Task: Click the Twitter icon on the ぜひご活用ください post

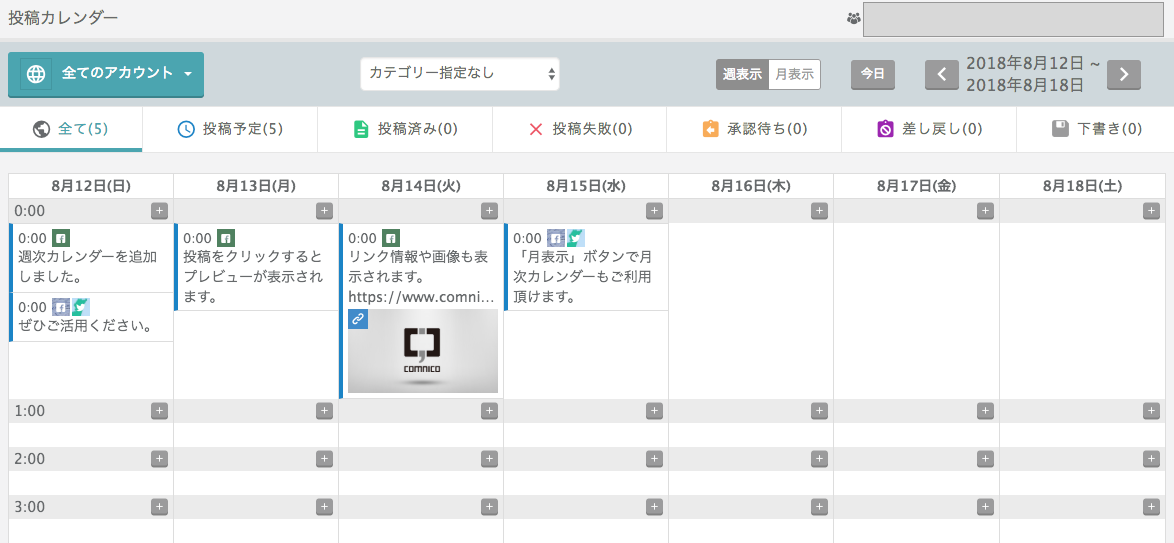Action: 81,306
